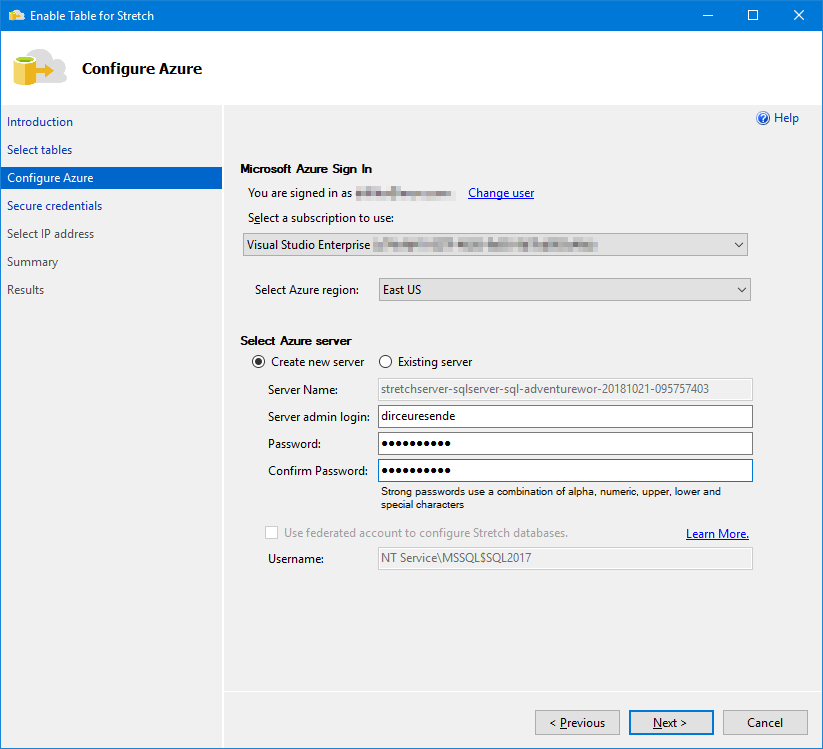This screenshot has width=823, height=749.
Task: Open the Help text link
Action: pos(786,118)
